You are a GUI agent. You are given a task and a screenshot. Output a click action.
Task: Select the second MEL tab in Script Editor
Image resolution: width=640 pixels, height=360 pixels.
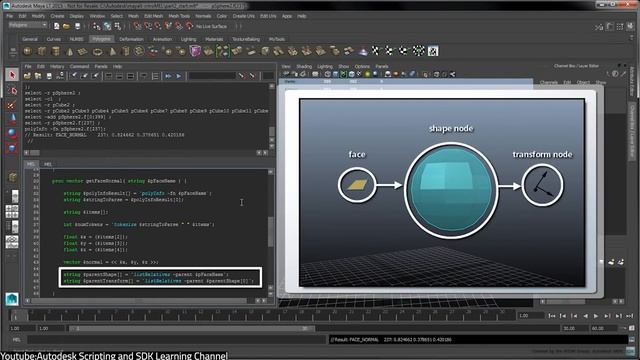pyautogui.click(x=48, y=164)
